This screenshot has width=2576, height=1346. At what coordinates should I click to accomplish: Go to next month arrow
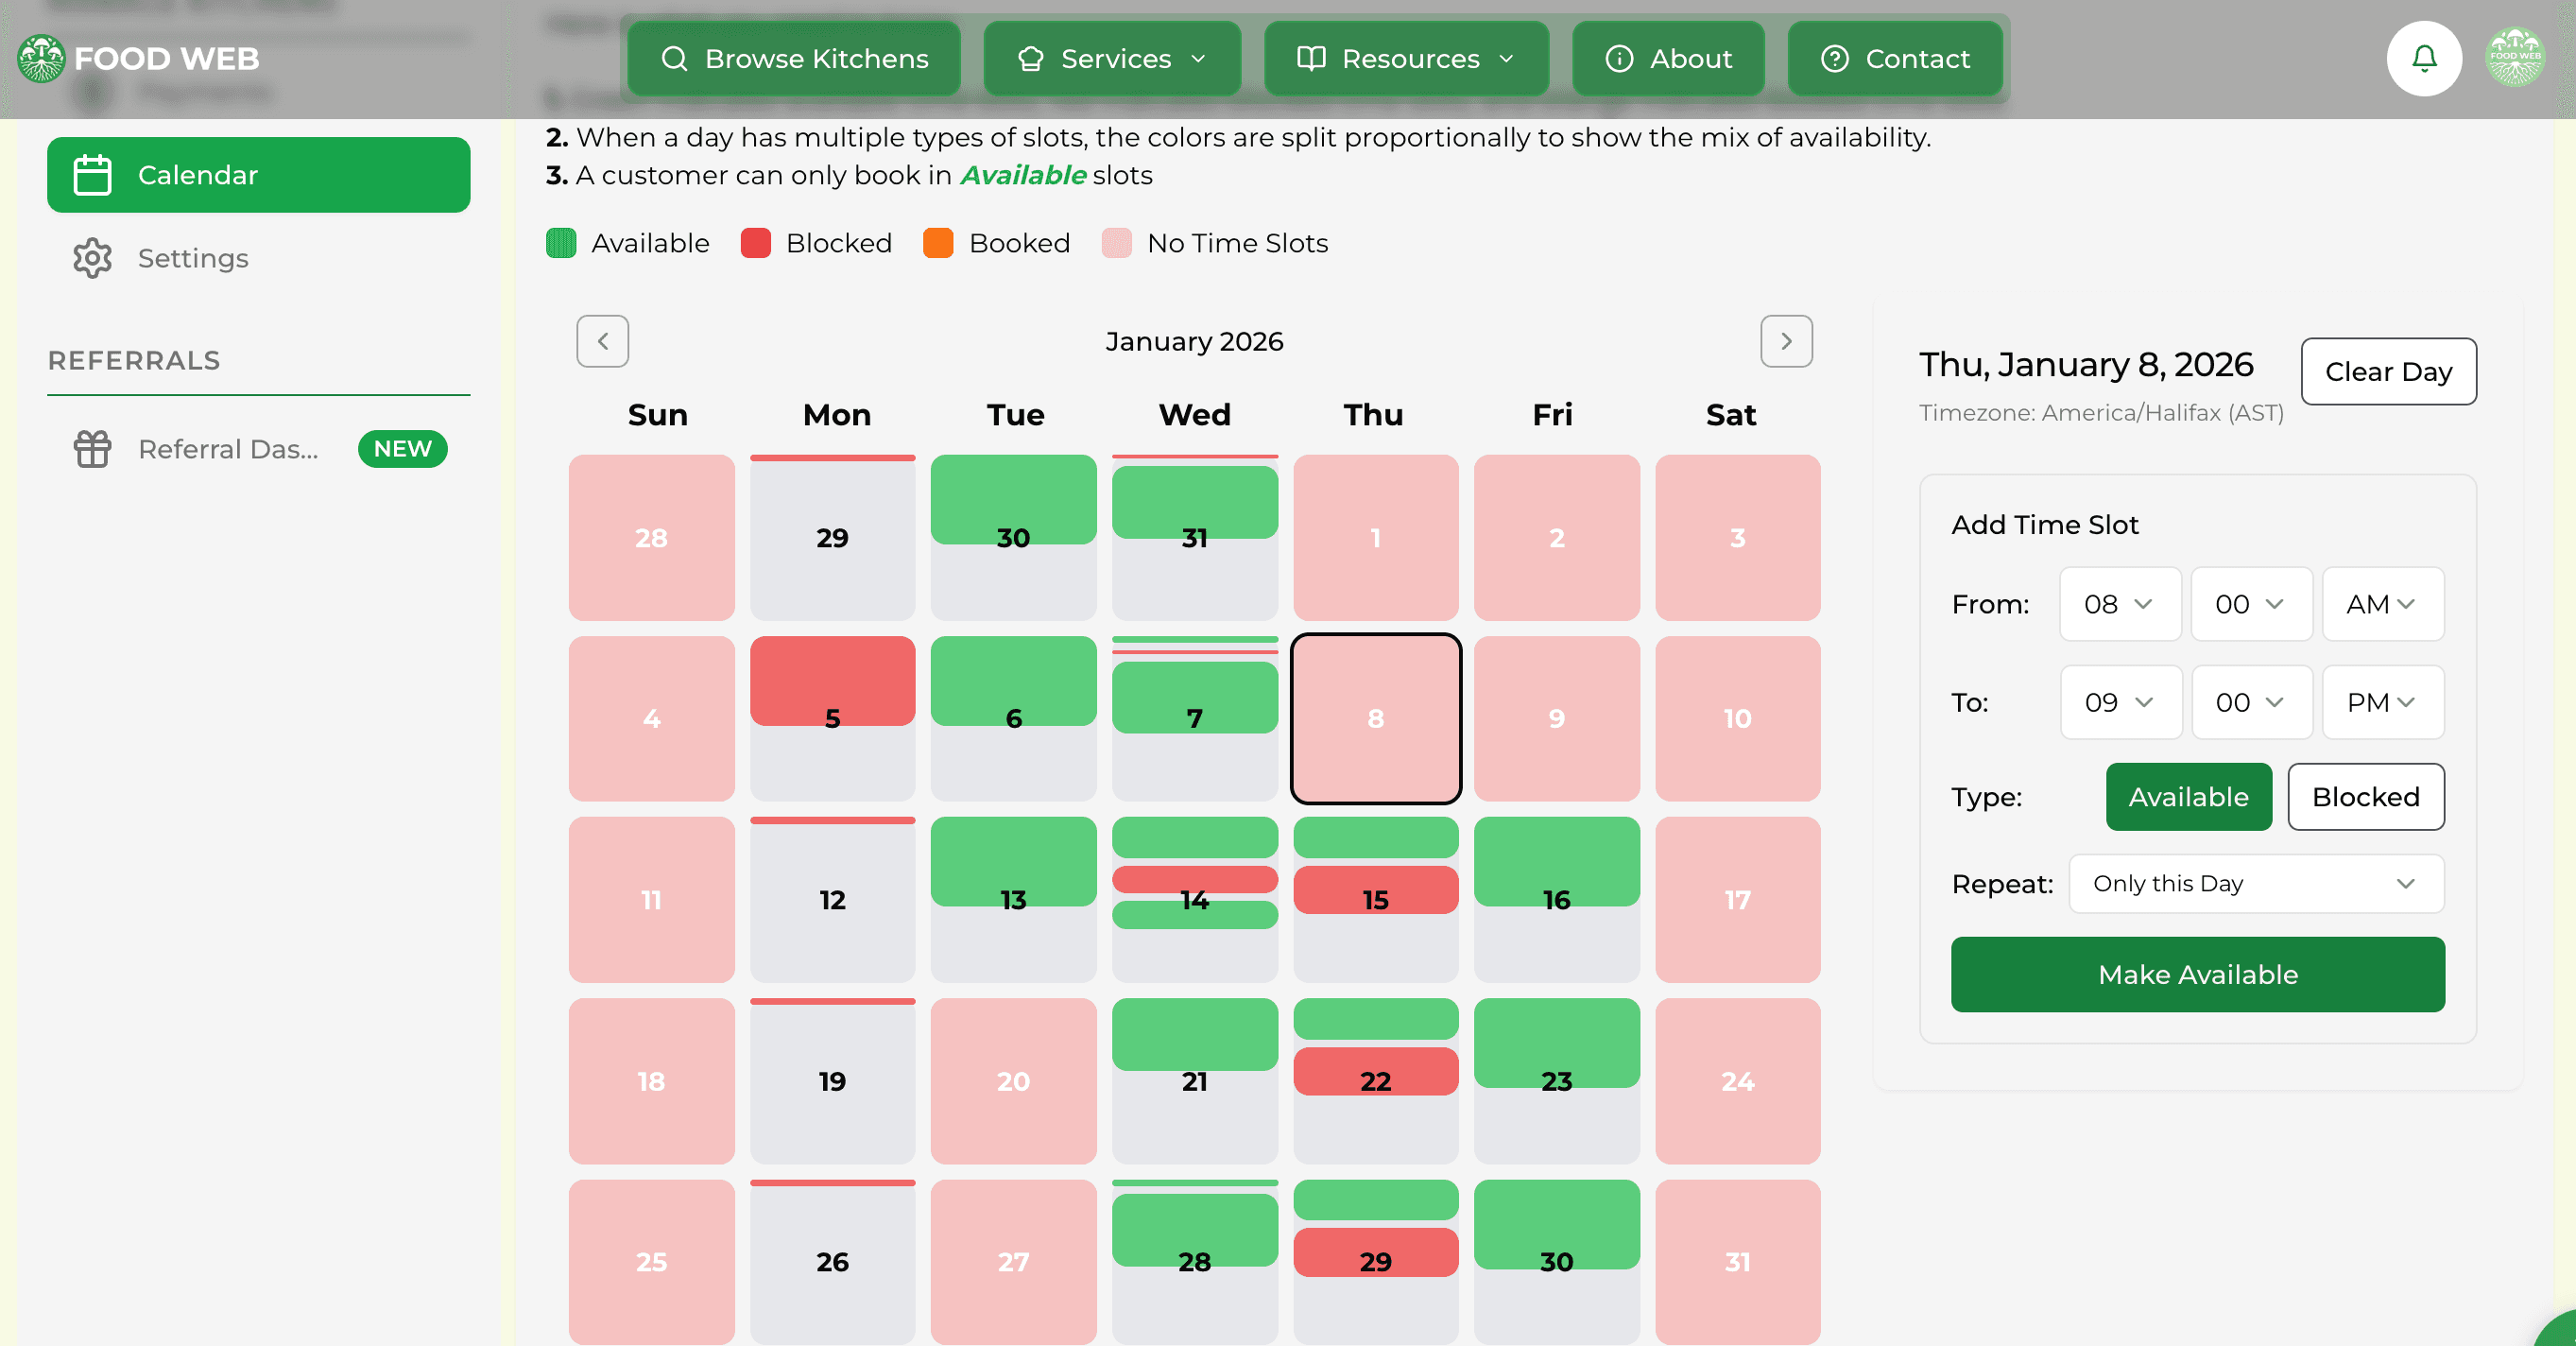1786,341
